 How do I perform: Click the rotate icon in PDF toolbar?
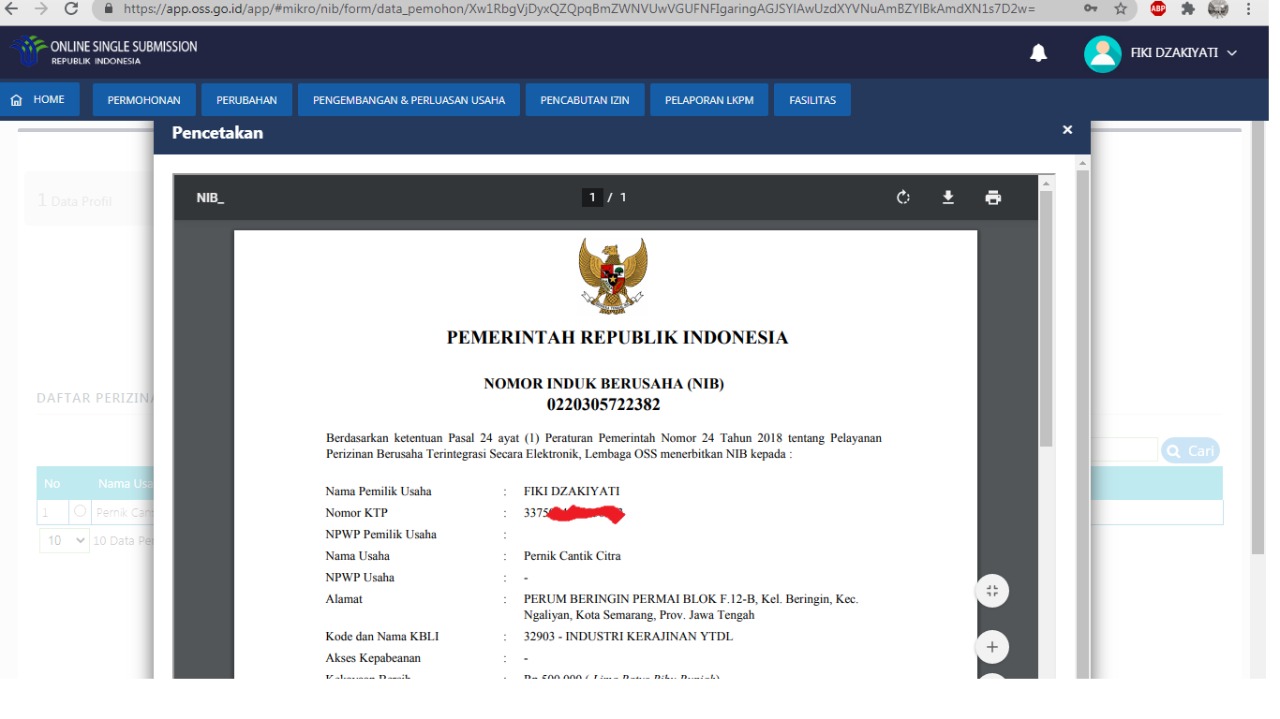click(903, 198)
